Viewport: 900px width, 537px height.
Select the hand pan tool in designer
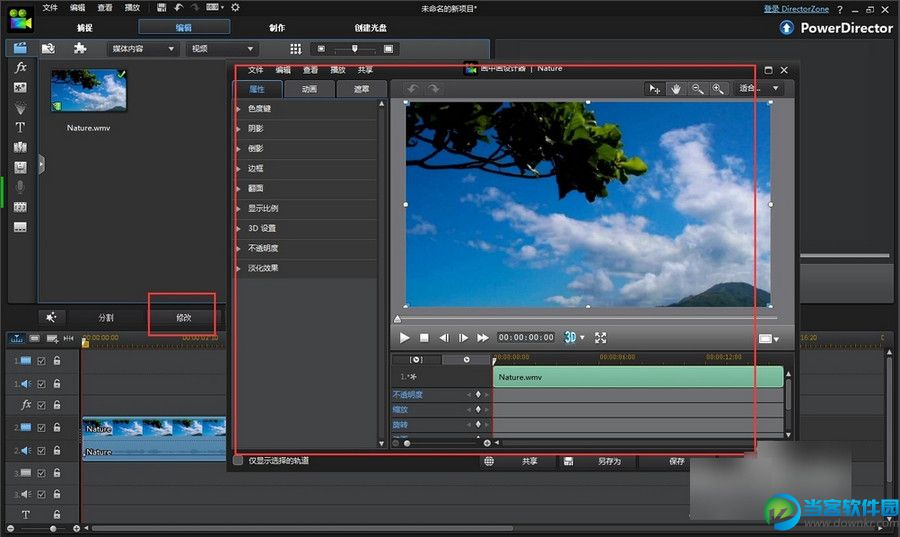(x=676, y=89)
